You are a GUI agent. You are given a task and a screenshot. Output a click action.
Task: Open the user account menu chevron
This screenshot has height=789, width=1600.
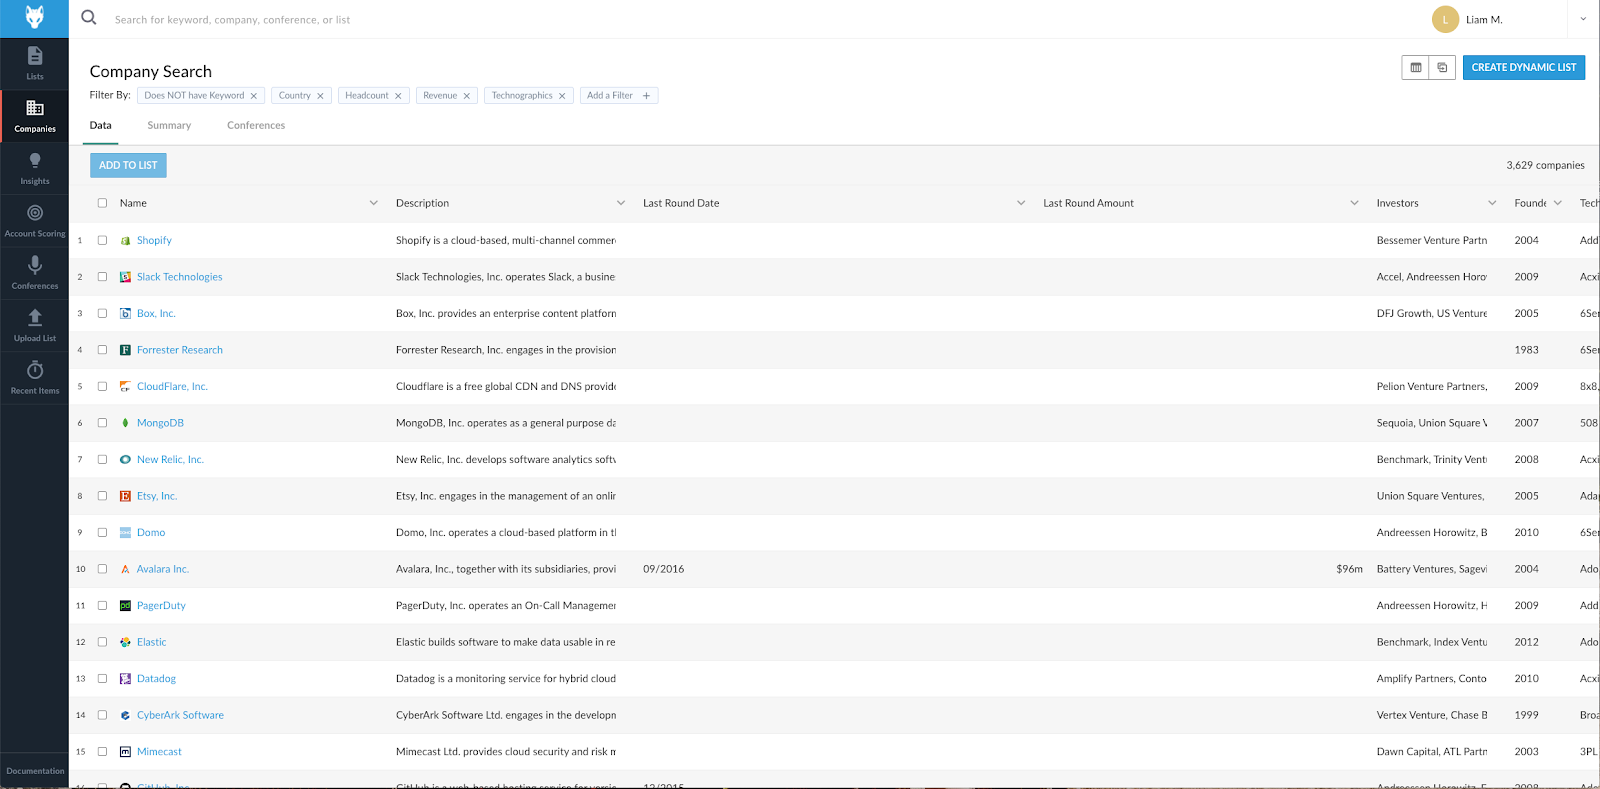pos(1583,19)
